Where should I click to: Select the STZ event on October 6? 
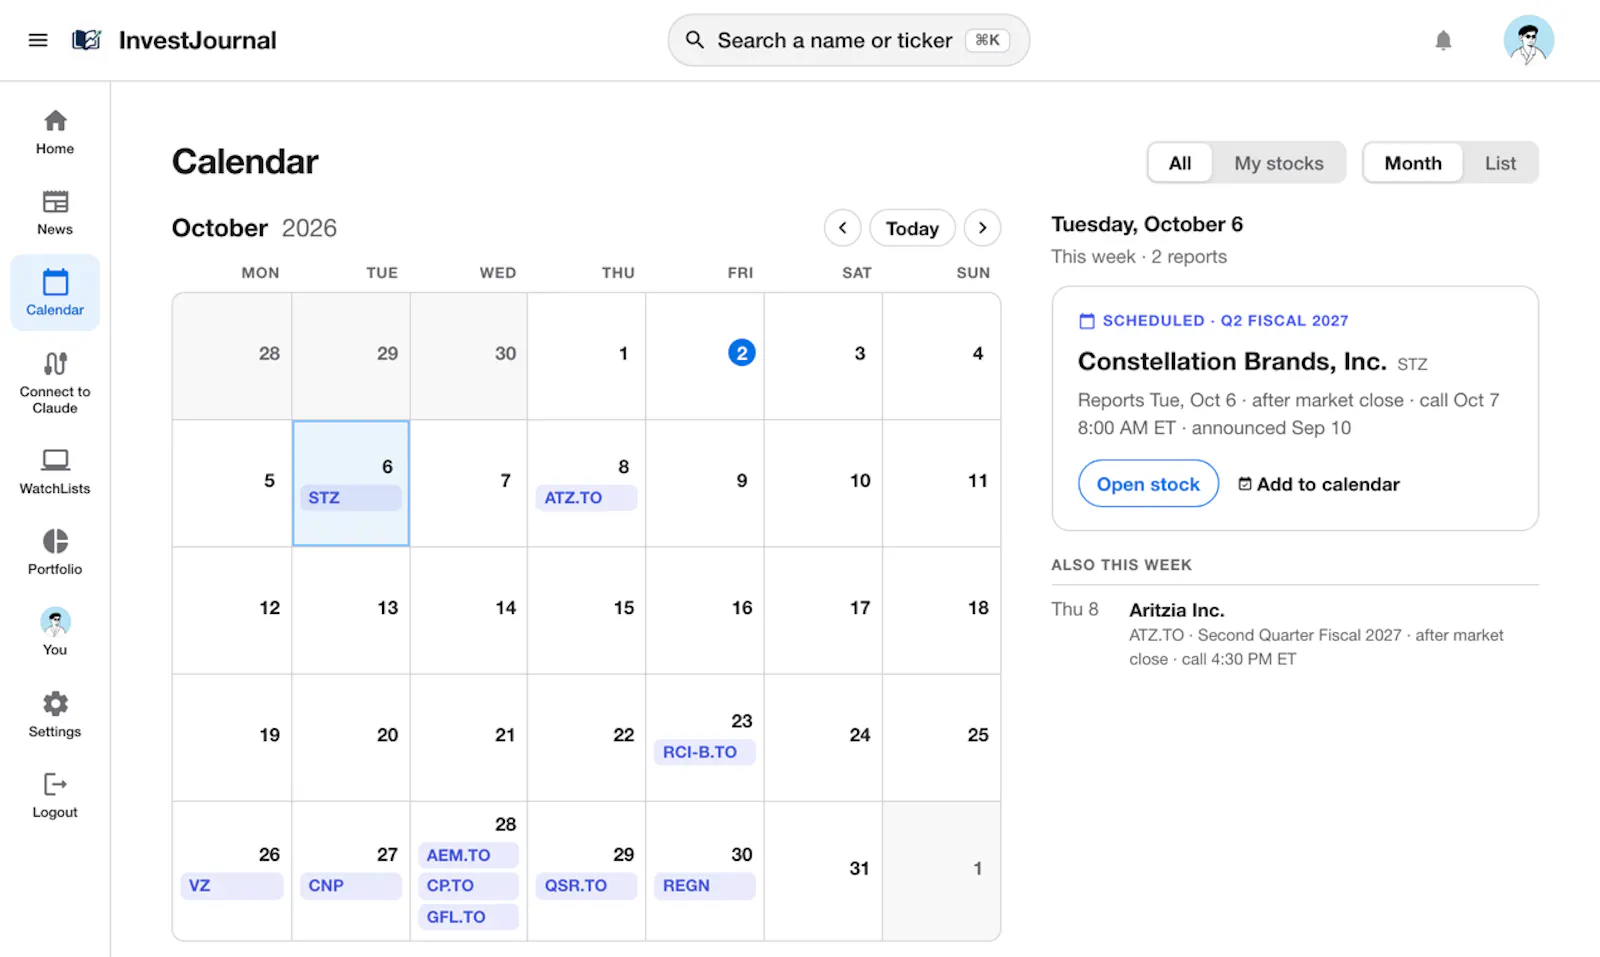[350, 498]
